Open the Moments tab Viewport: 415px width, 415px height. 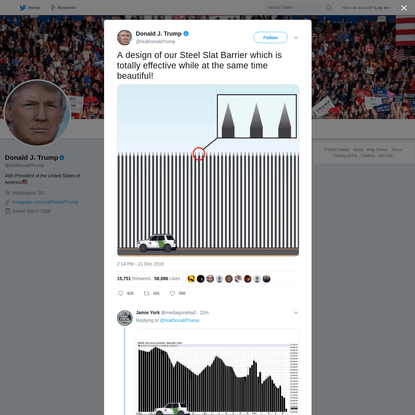(x=63, y=7)
